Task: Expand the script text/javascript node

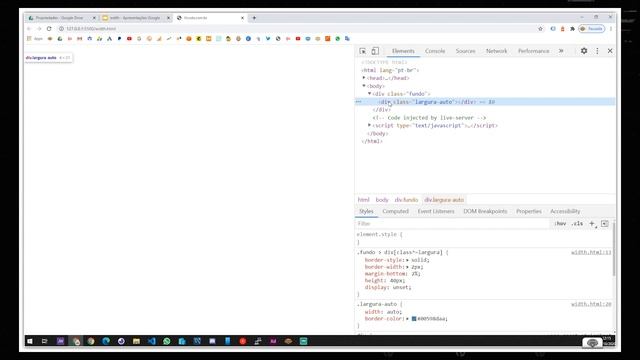Action: (369, 125)
